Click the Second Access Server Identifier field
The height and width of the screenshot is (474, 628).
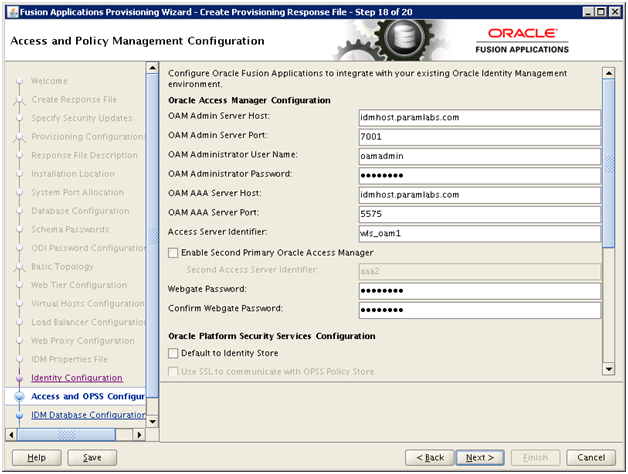click(x=480, y=271)
